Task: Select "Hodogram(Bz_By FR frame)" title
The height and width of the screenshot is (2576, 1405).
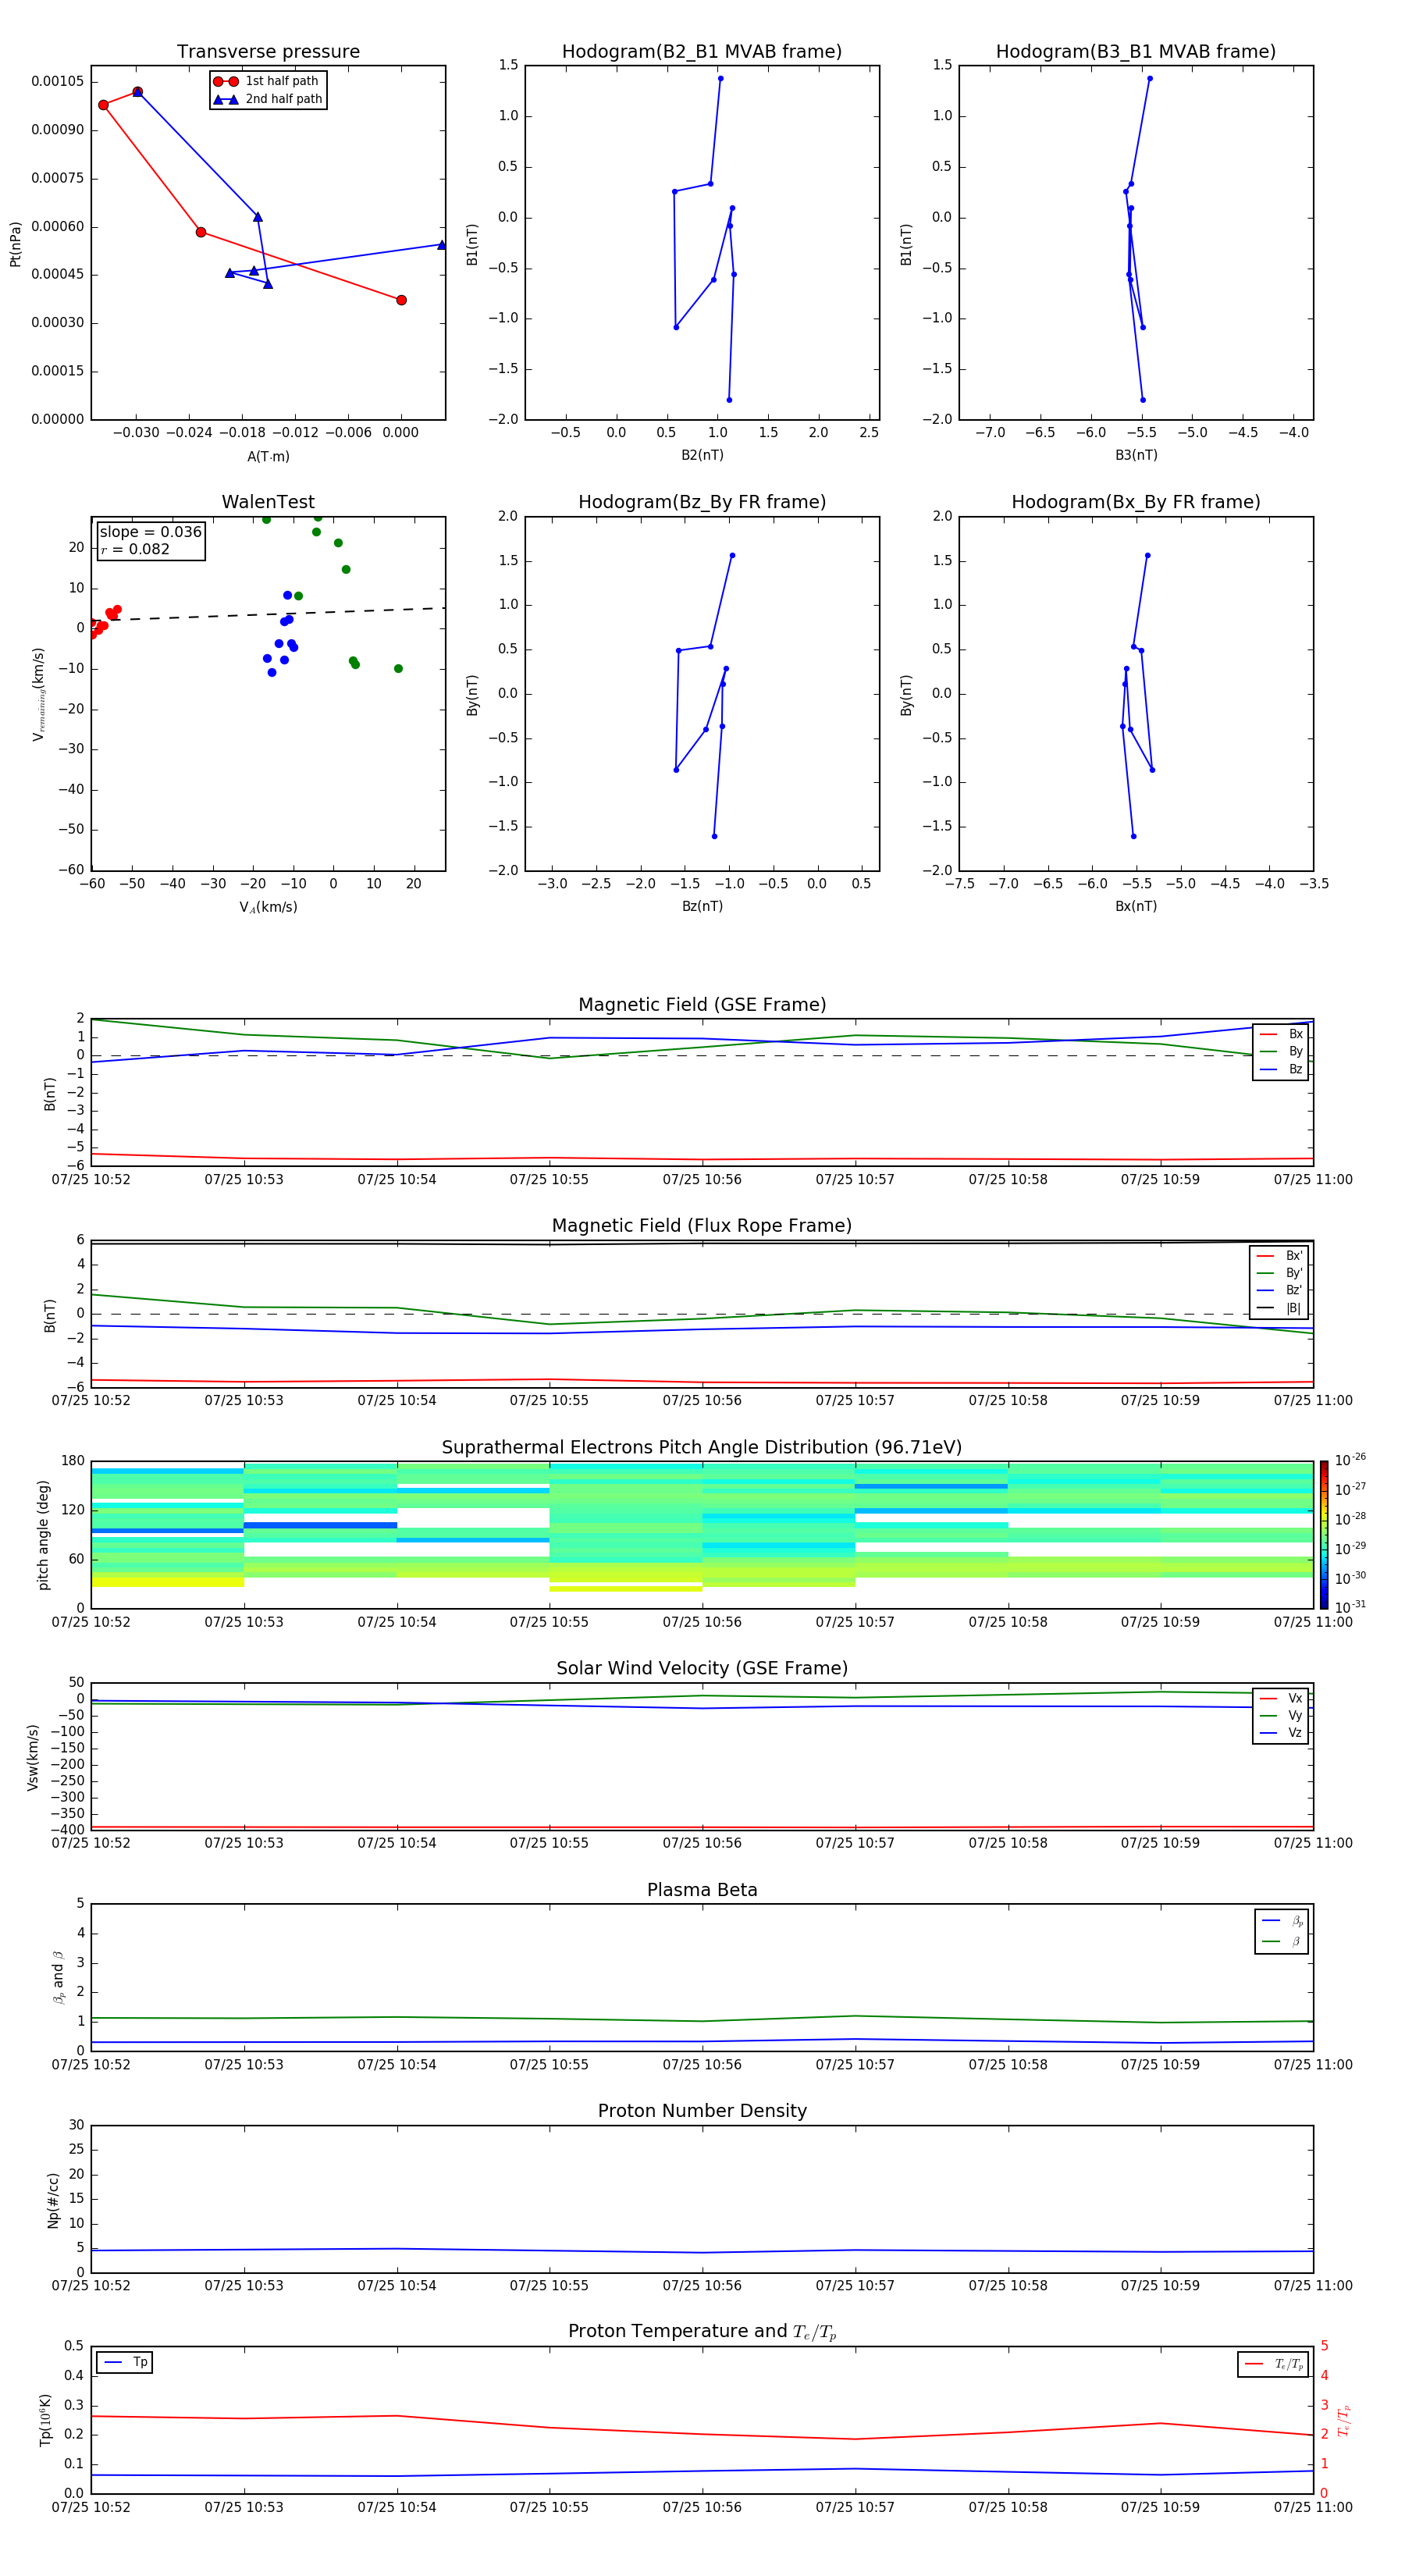Action: tap(702, 502)
